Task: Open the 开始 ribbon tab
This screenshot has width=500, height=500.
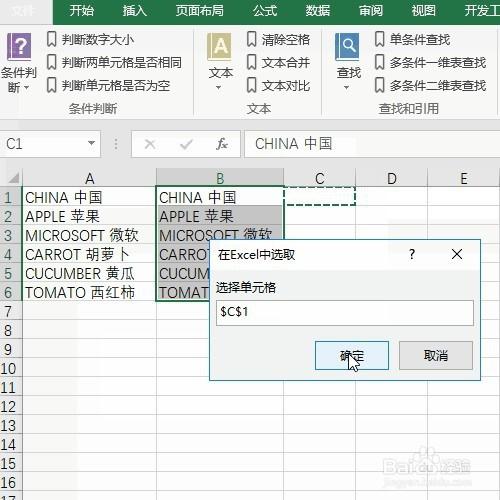Action: [82, 11]
